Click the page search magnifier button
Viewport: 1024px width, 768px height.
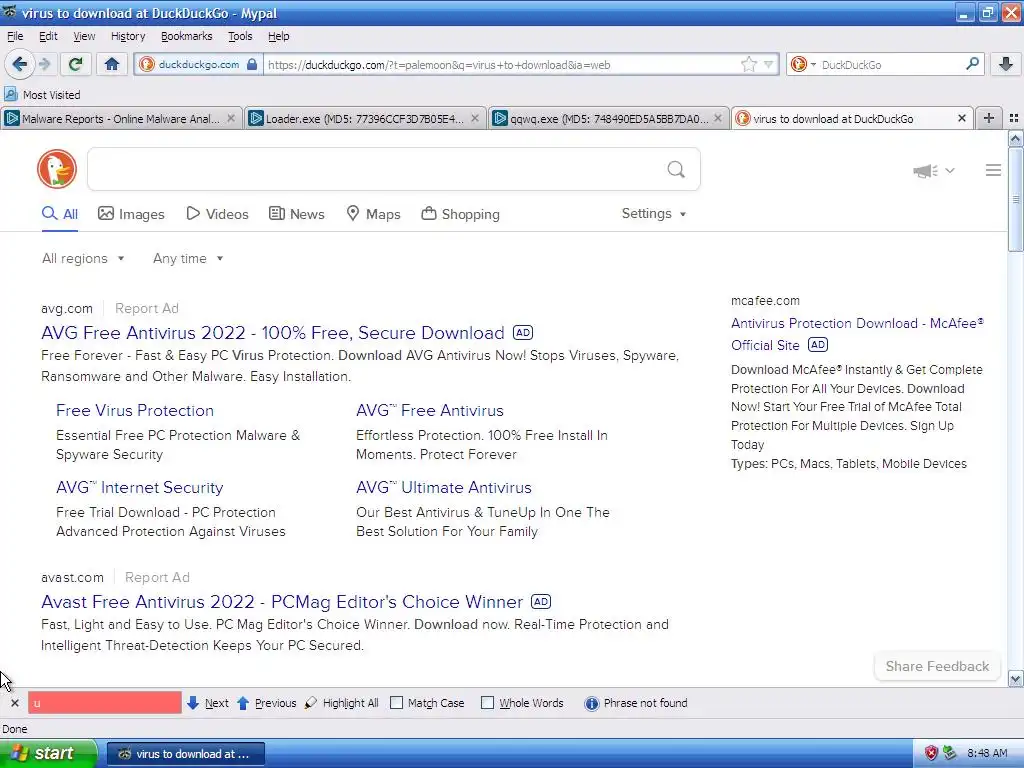click(676, 170)
